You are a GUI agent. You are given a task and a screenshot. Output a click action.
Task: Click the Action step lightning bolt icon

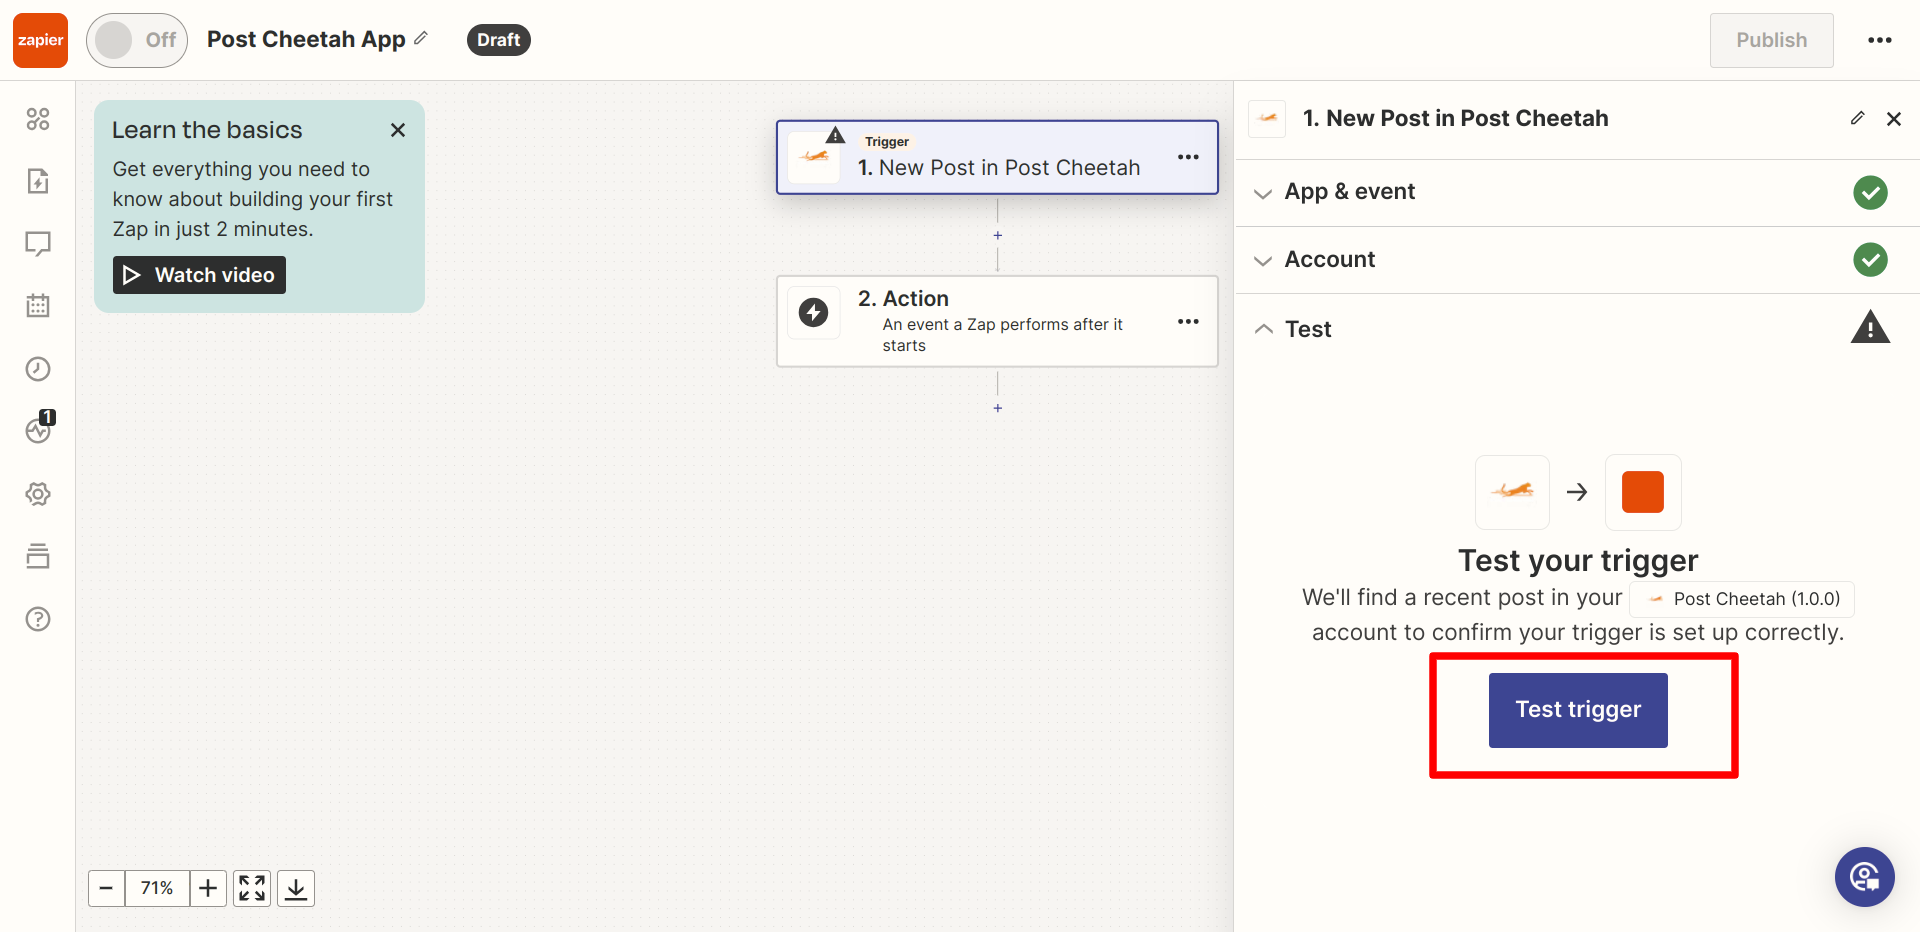point(813,312)
